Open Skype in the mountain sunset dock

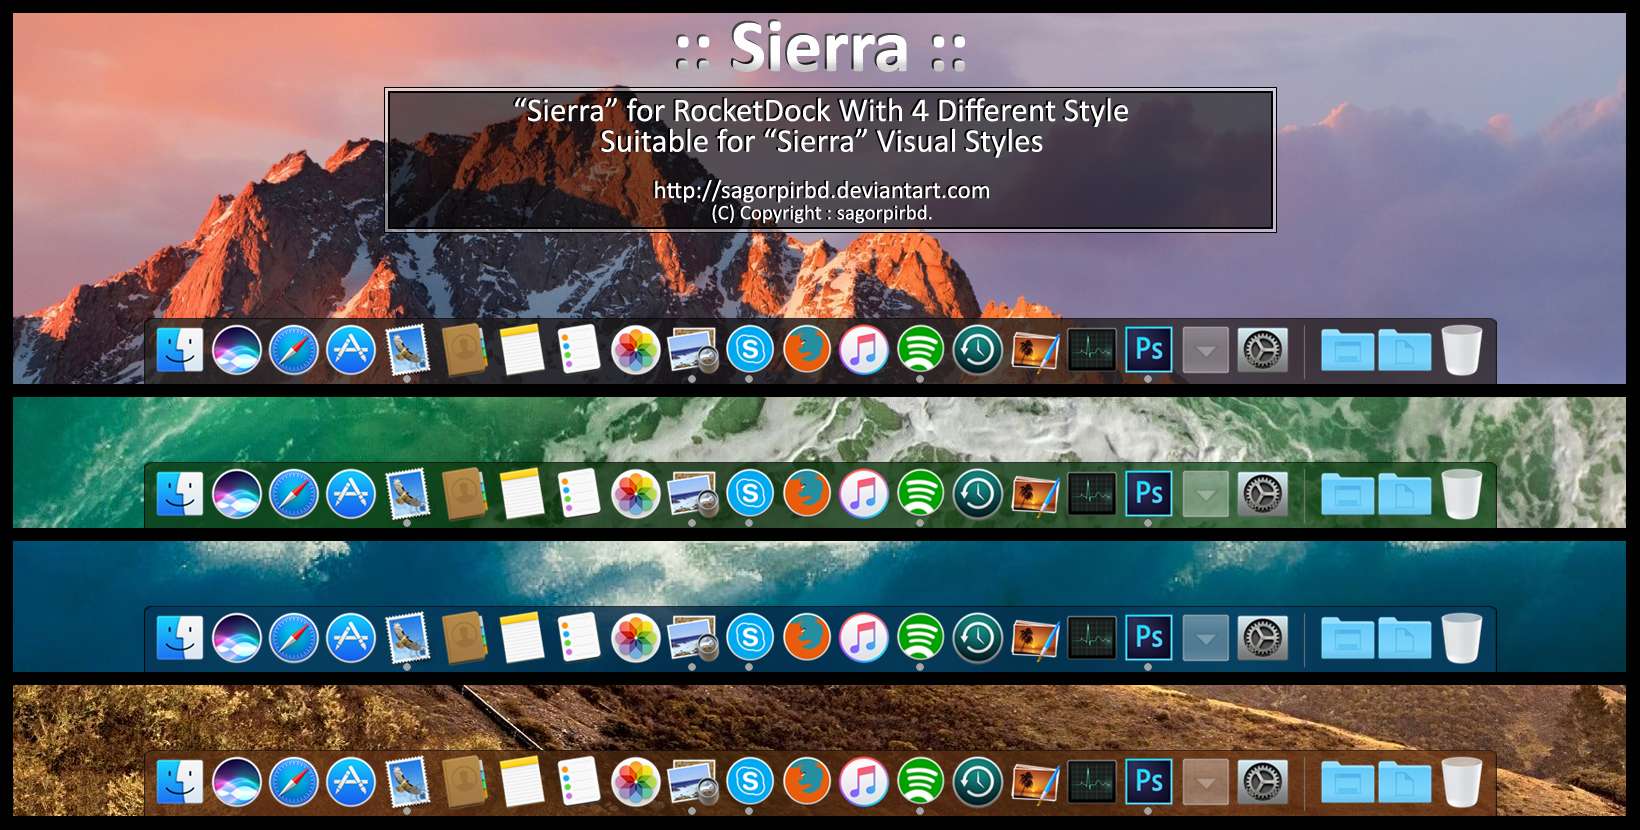click(x=750, y=350)
